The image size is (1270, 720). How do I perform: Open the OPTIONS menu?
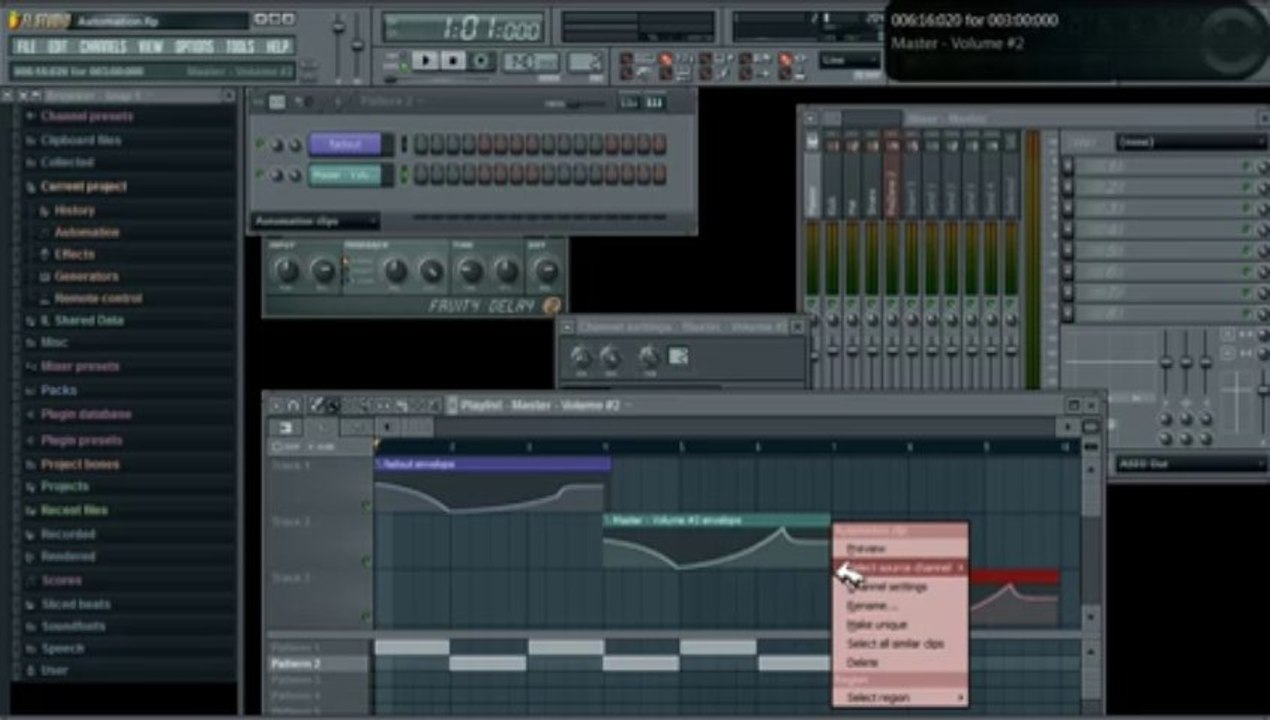click(194, 47)
